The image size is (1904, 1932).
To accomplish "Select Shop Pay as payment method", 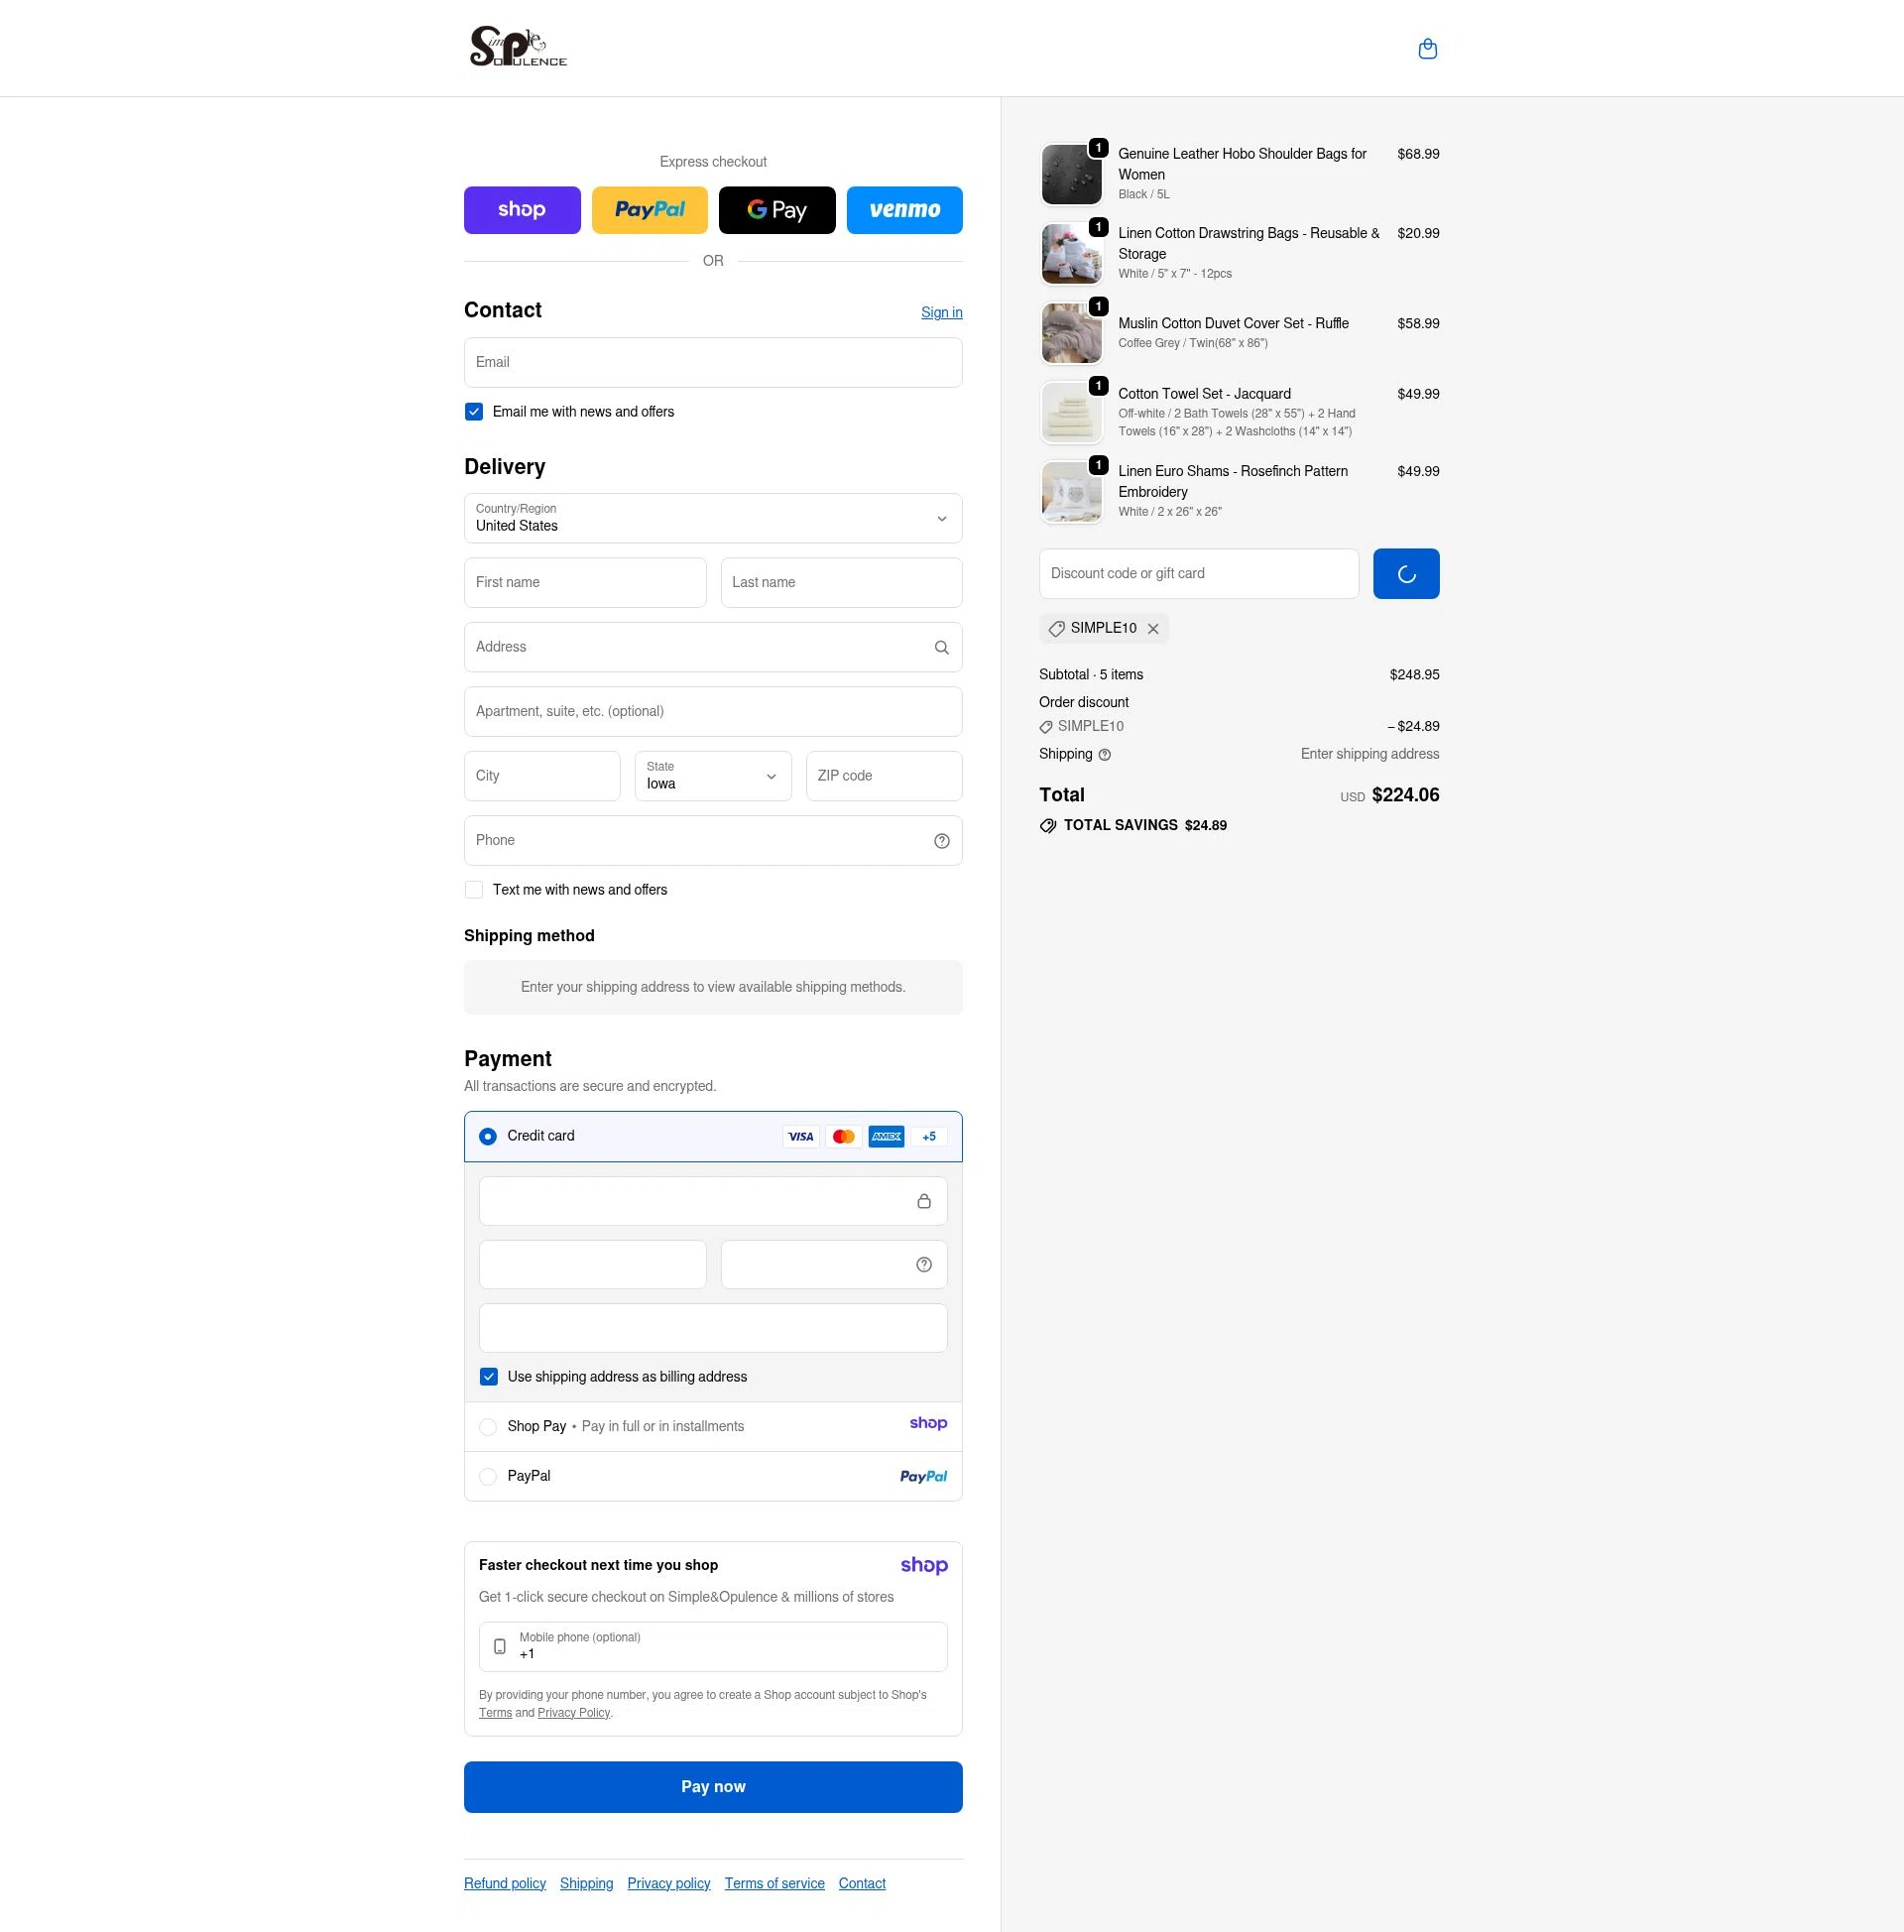I will [488, 1427].
